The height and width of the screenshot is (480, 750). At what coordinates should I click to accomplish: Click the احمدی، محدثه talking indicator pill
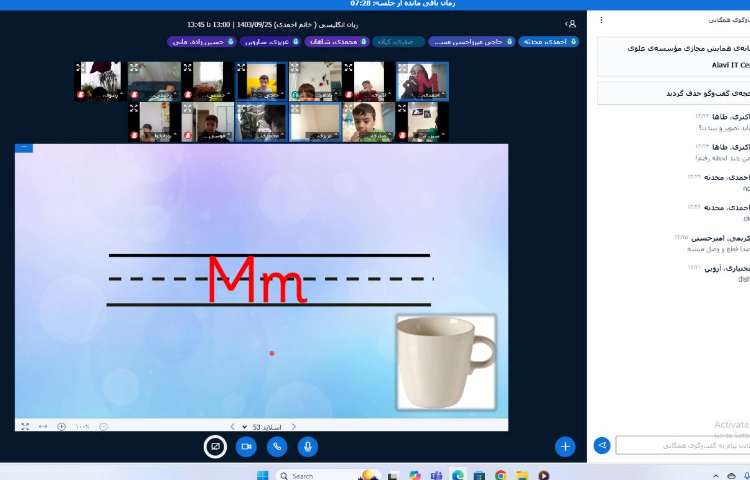pyautogui.click(x=549, y=42)
